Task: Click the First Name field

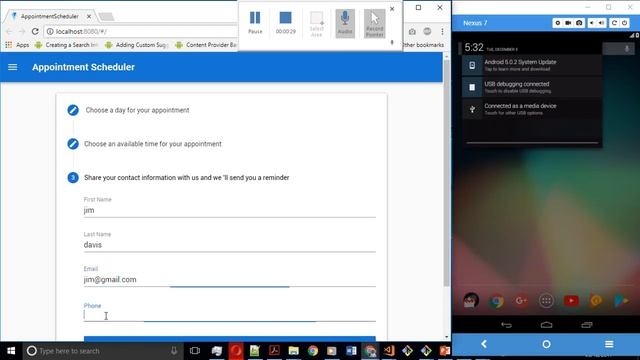Action: coord(229,210)
